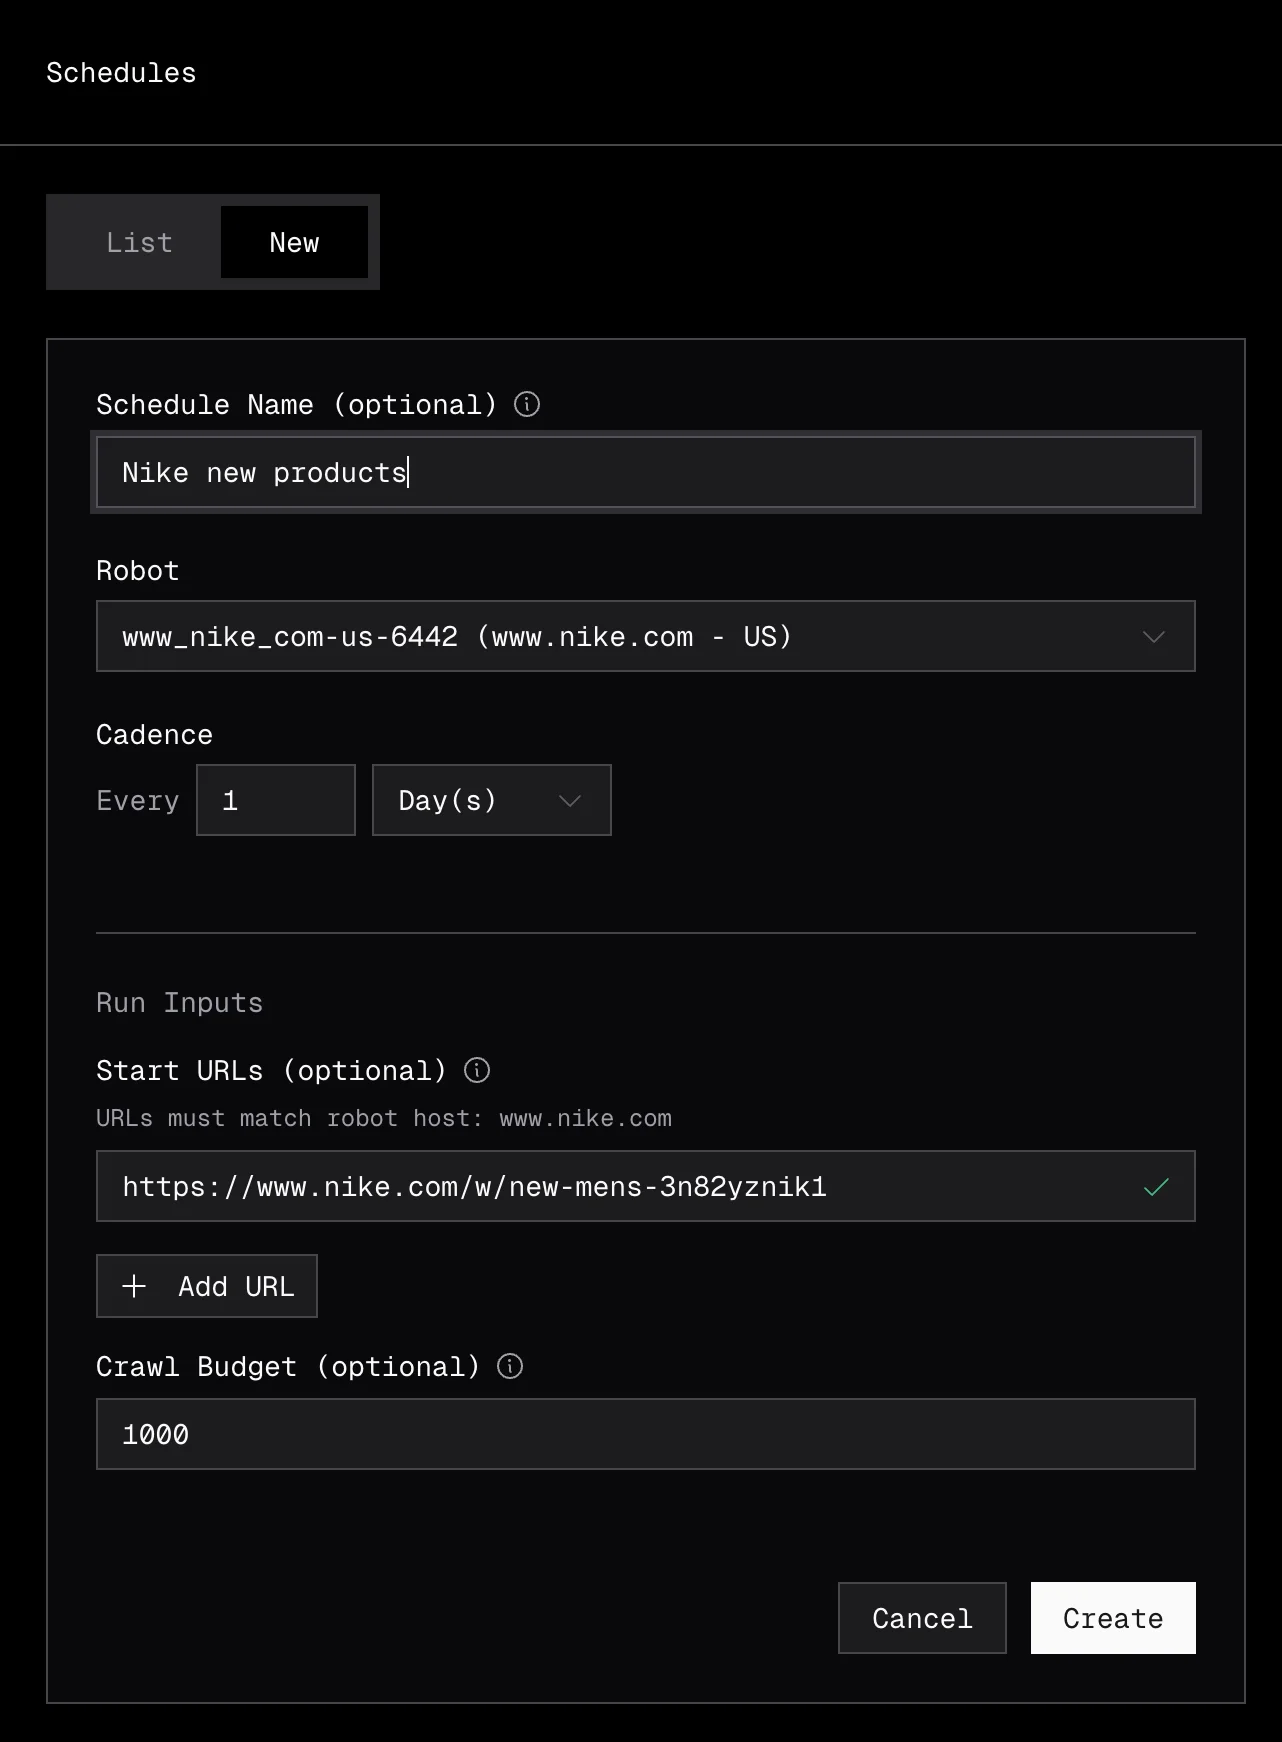The height and width of the screenshot is (1742, 1282).
Task: Click the Run Inputs section heading
Action: click(179, 1003)
